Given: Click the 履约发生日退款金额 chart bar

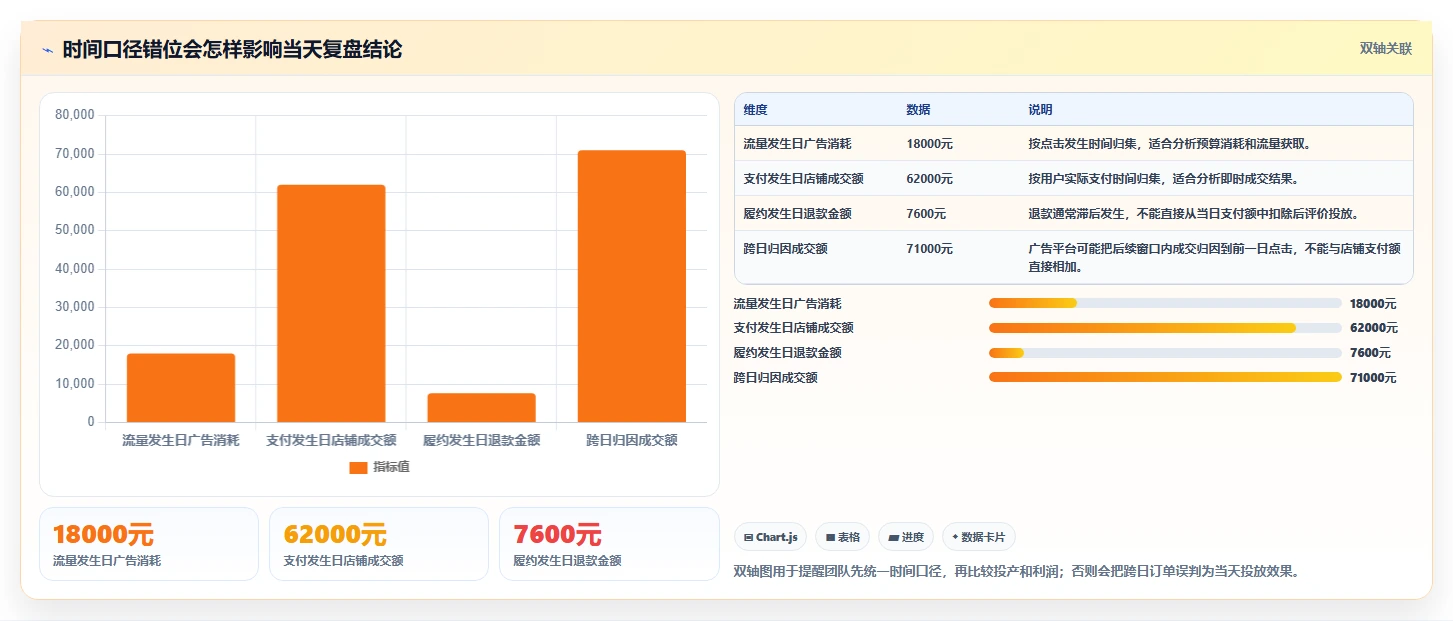Looking at the screenshot, I should click(481, 407).
